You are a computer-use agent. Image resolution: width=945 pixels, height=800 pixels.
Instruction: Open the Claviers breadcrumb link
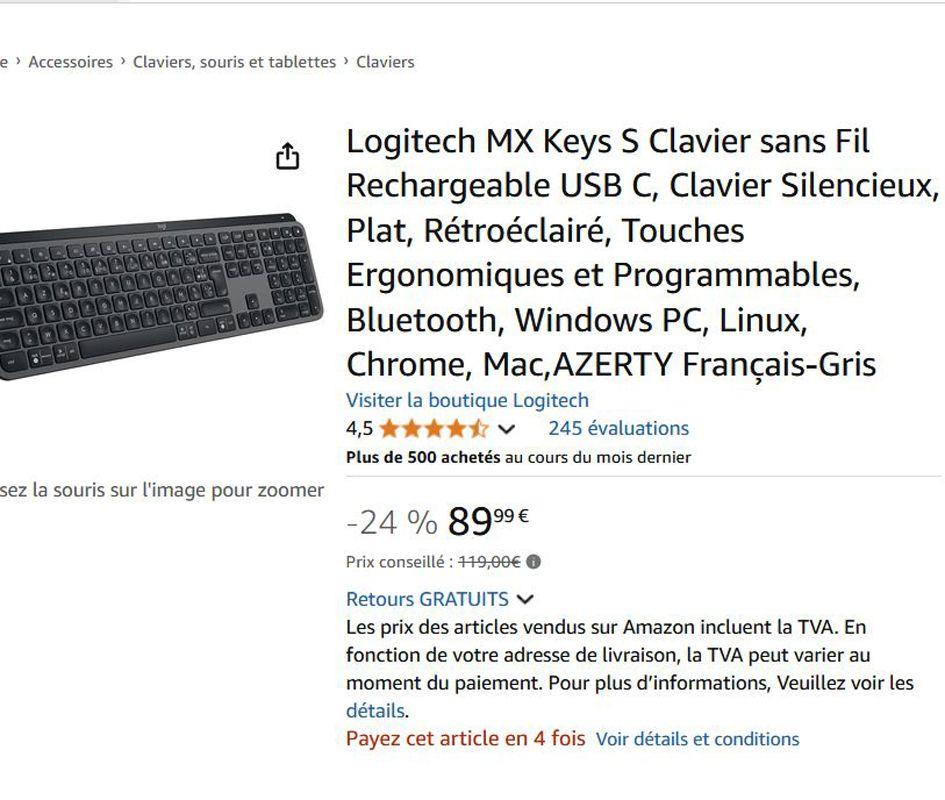(385, 62)
